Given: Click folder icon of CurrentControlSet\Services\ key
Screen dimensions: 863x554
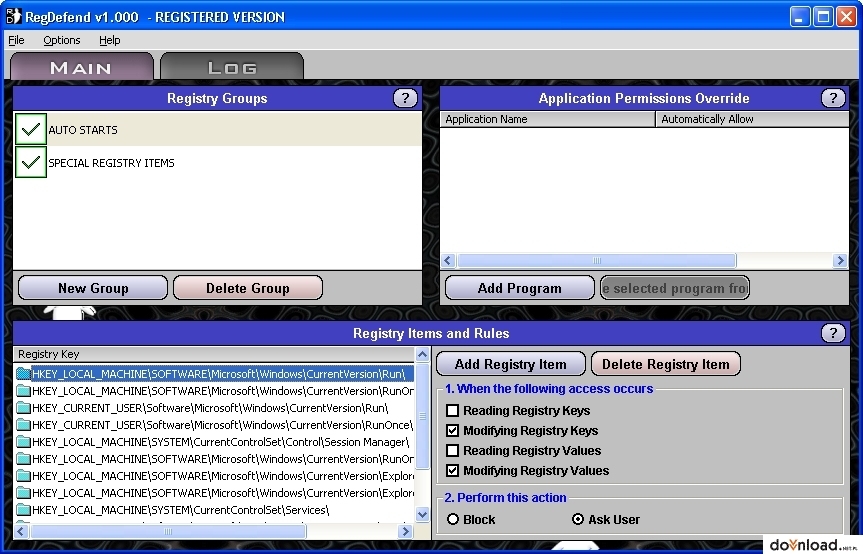Looking at the screenshot, I should point(23,510).
